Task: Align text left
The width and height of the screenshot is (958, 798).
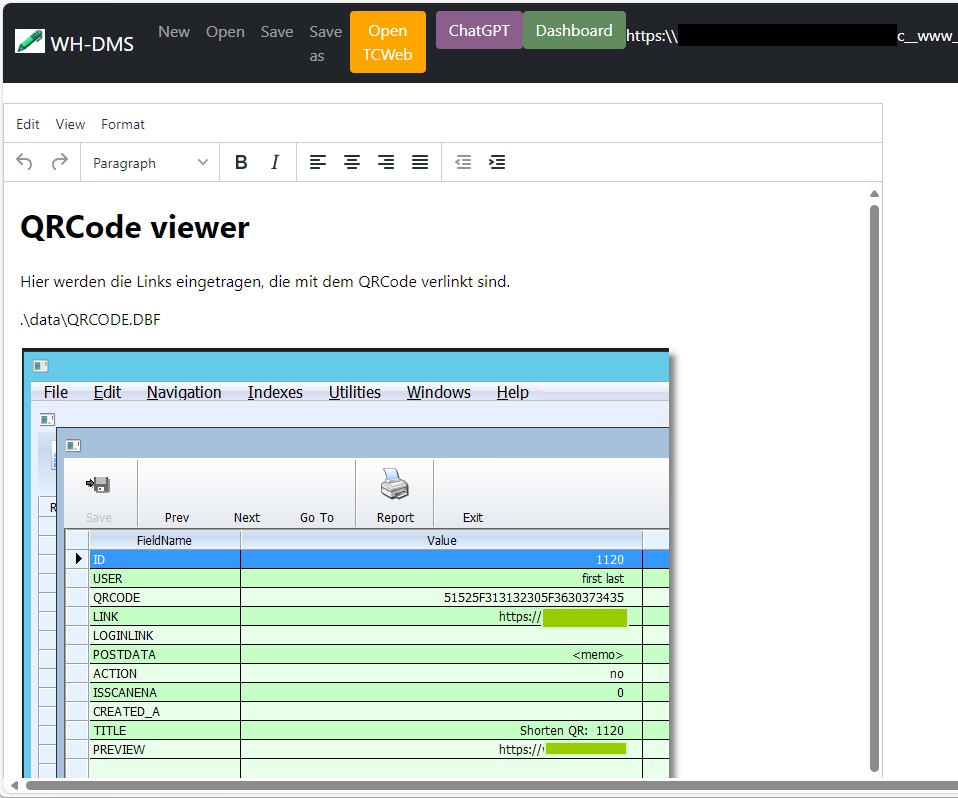Action: 318,162
